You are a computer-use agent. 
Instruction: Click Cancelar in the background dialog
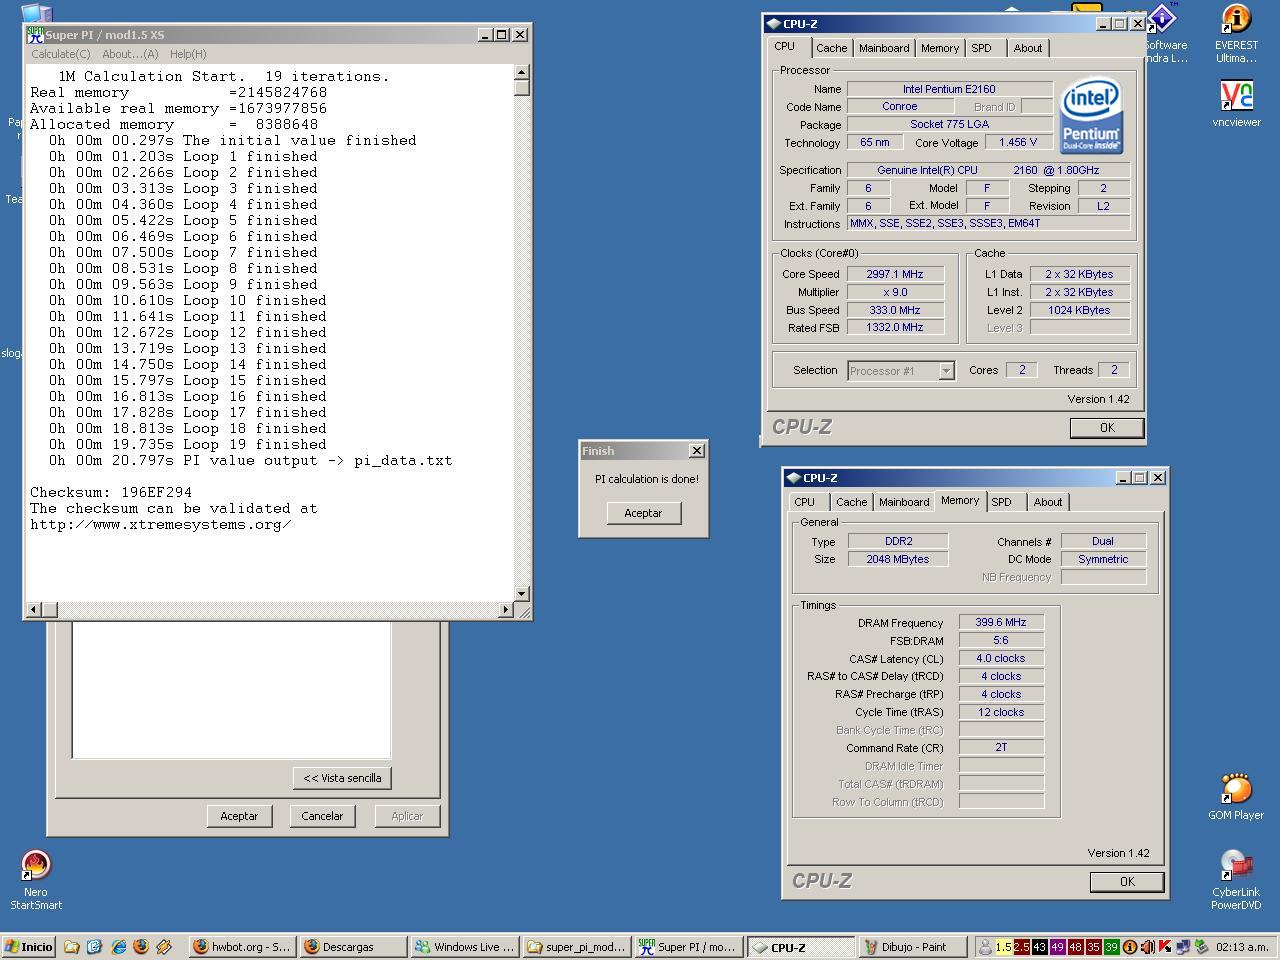point(322,816)
